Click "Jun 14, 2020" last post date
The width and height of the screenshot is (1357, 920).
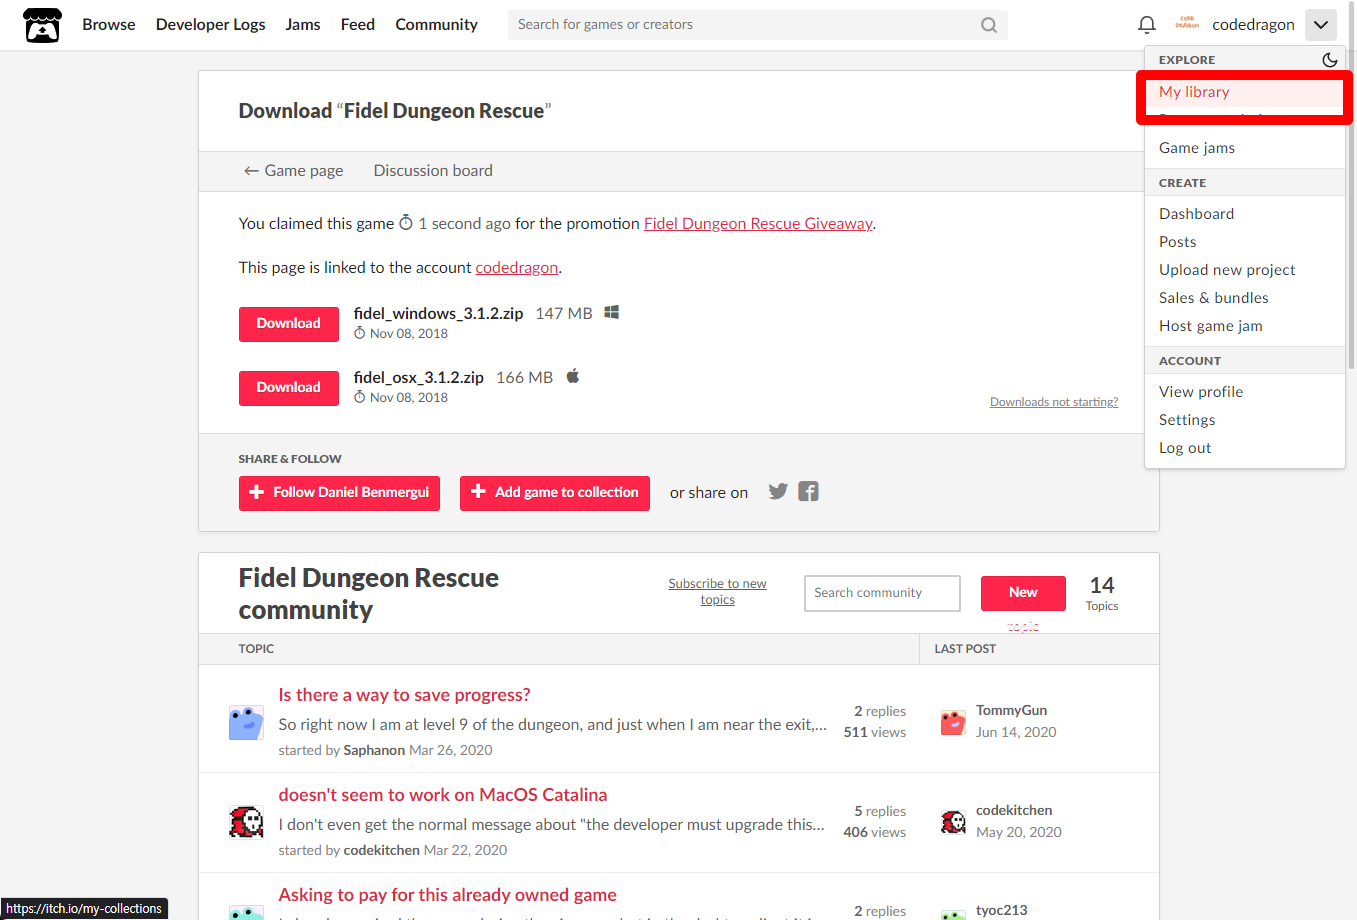pos(1016,733)
